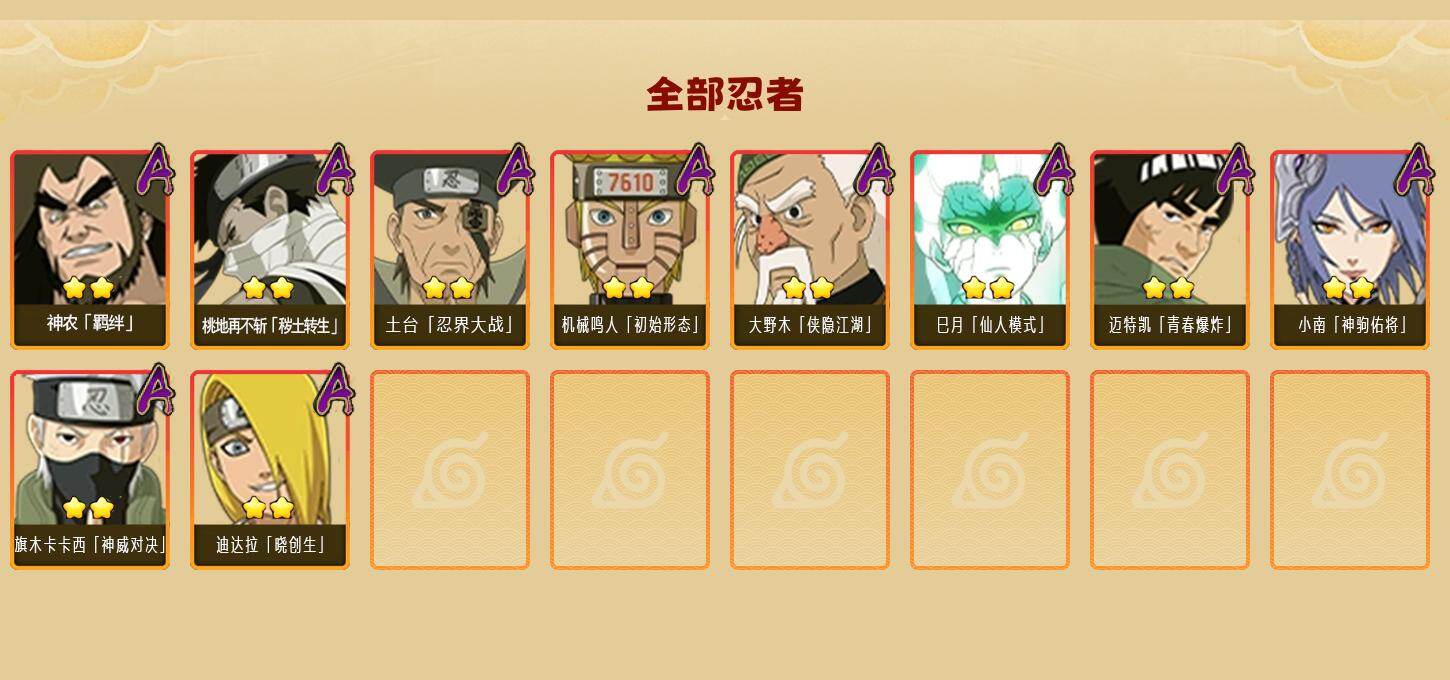Click the A-rank badge on 迪达拉 card
The image size is (1450, 680).
335,390
